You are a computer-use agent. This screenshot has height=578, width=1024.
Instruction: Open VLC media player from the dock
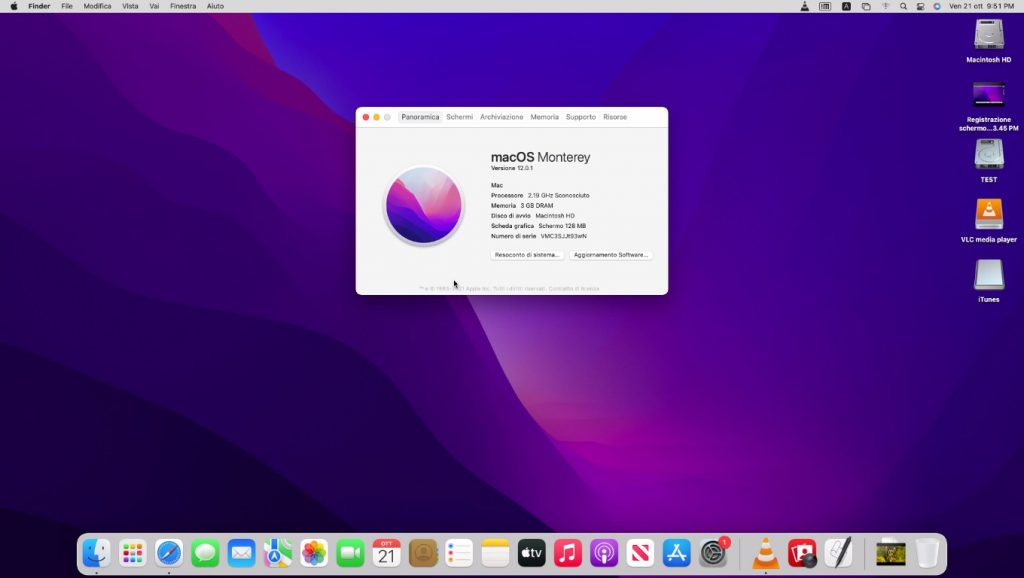pyautogui.click(x=766, y=553)
